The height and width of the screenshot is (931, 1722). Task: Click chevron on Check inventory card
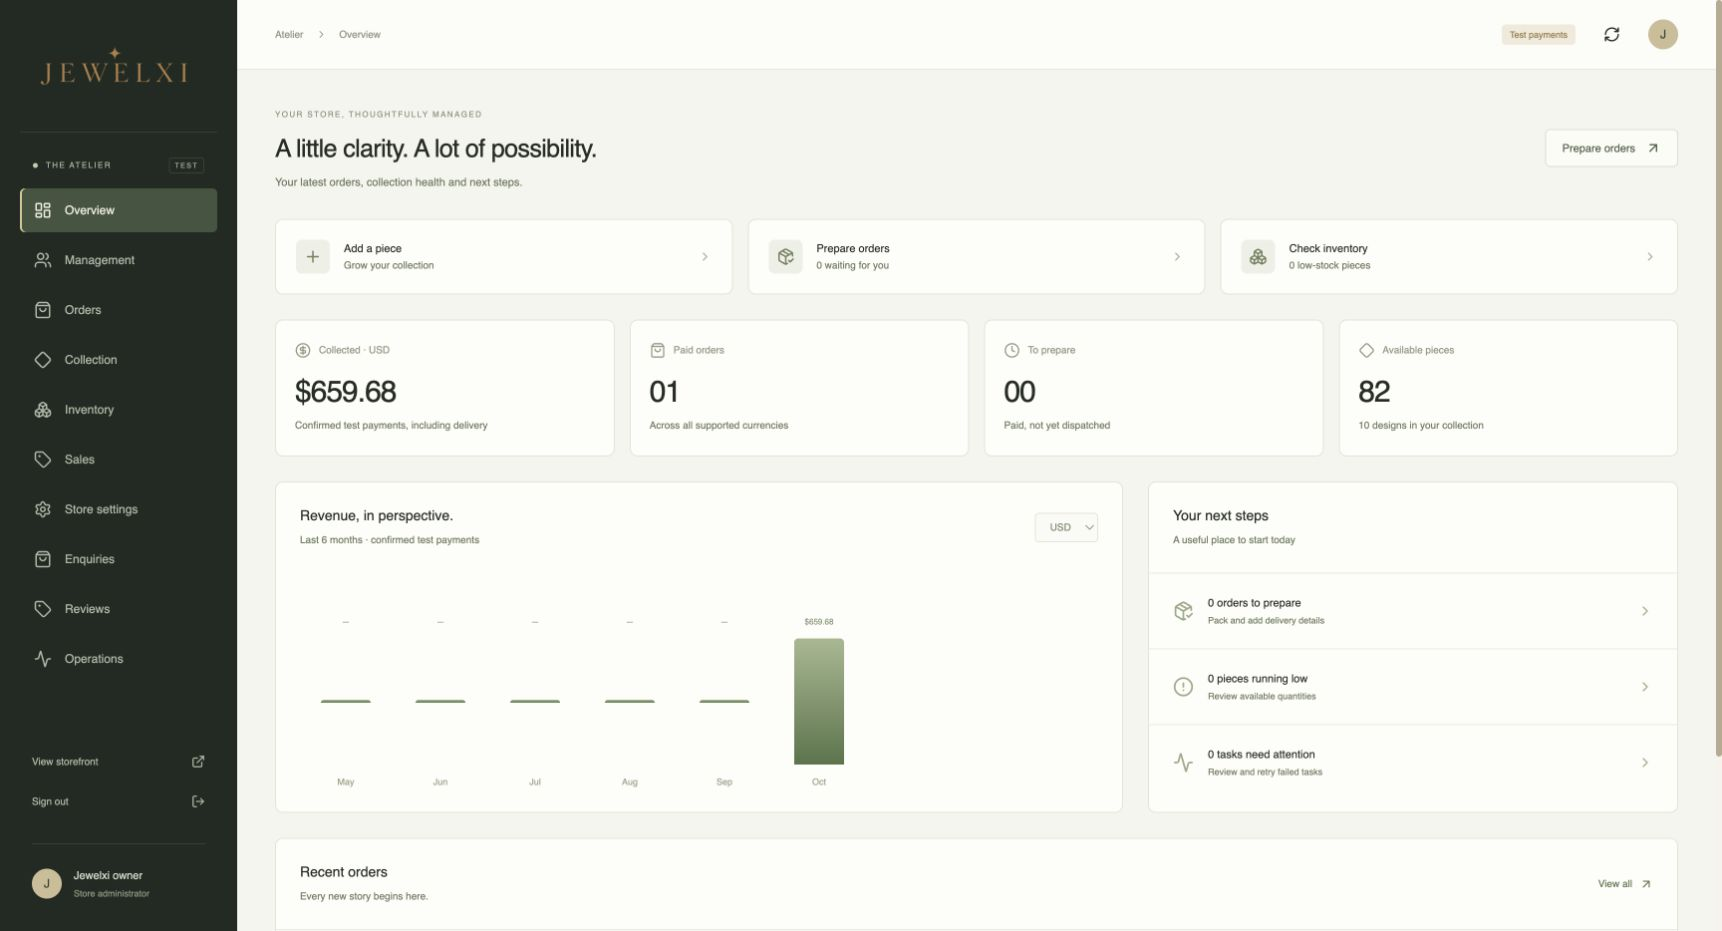click(1650, 257)
